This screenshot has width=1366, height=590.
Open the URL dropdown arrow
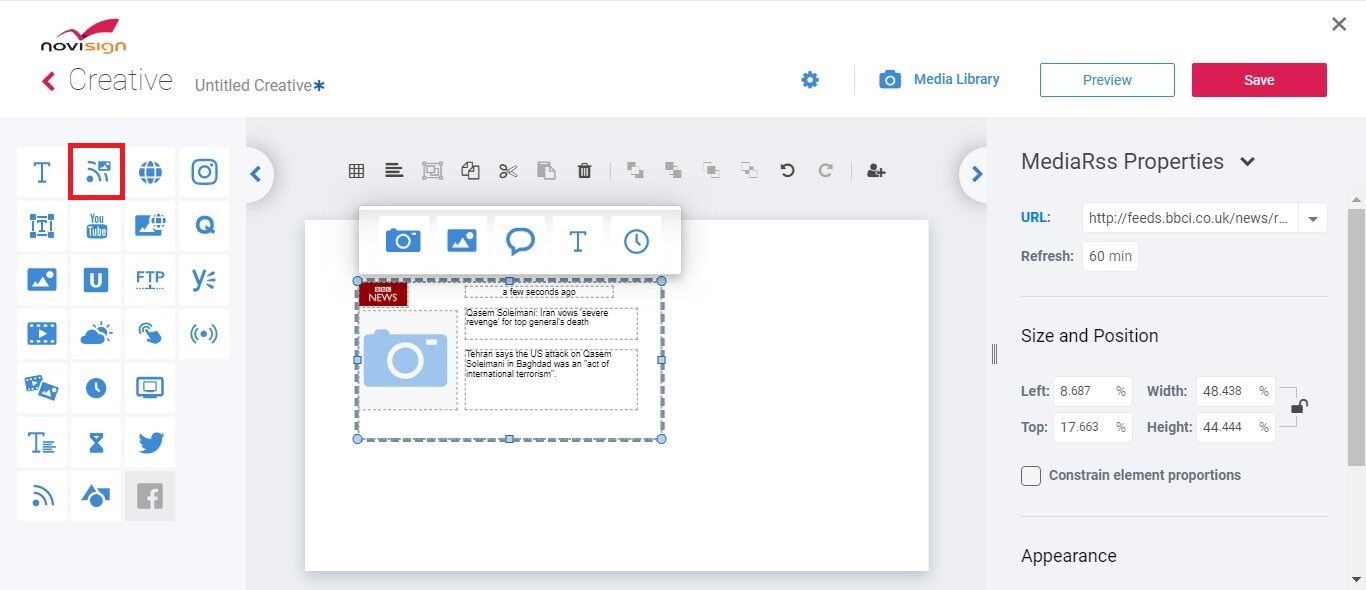[1312, 218]
